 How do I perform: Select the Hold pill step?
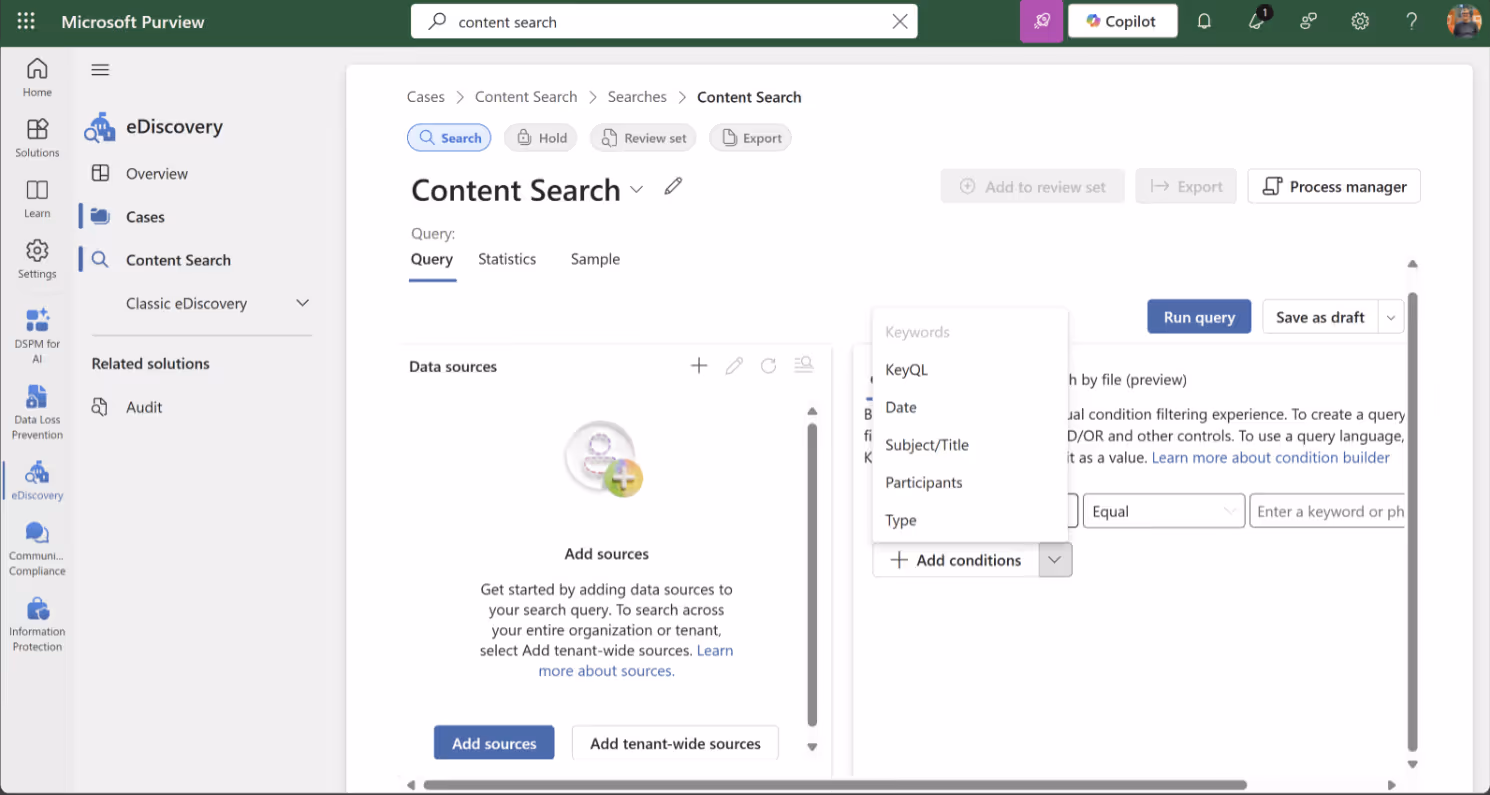[541, 138]
